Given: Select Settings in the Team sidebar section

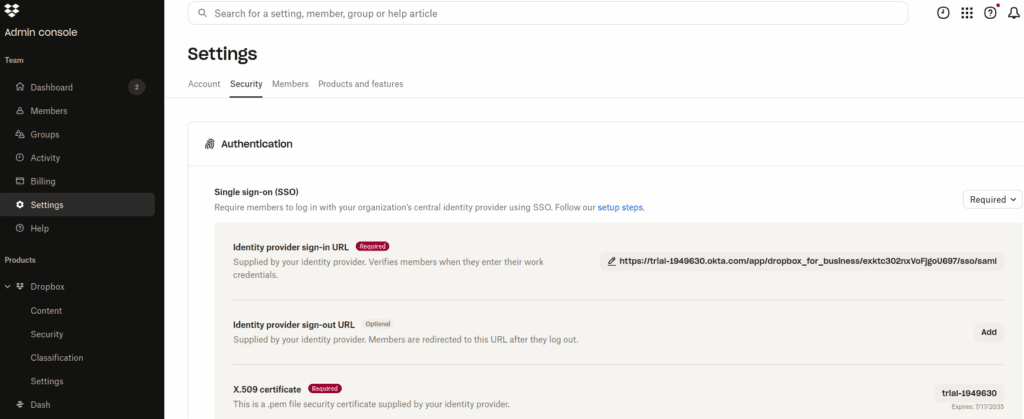Looking at the screenshot, I should click(78, 204).
